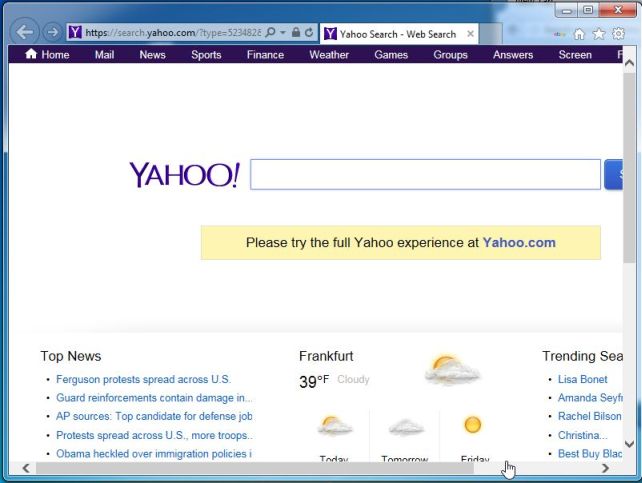Click Today's partly cloudy forecast icon

coord(335,426)
